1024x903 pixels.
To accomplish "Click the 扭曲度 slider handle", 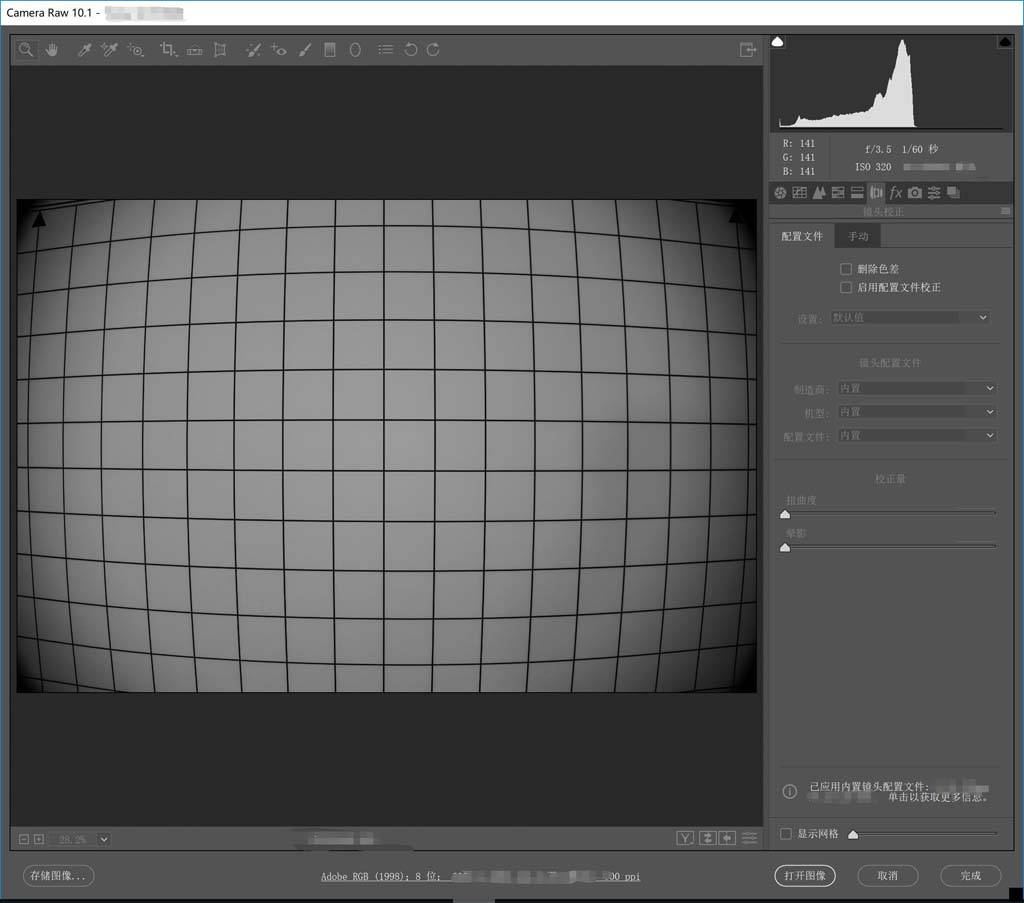I will [785, 514].
